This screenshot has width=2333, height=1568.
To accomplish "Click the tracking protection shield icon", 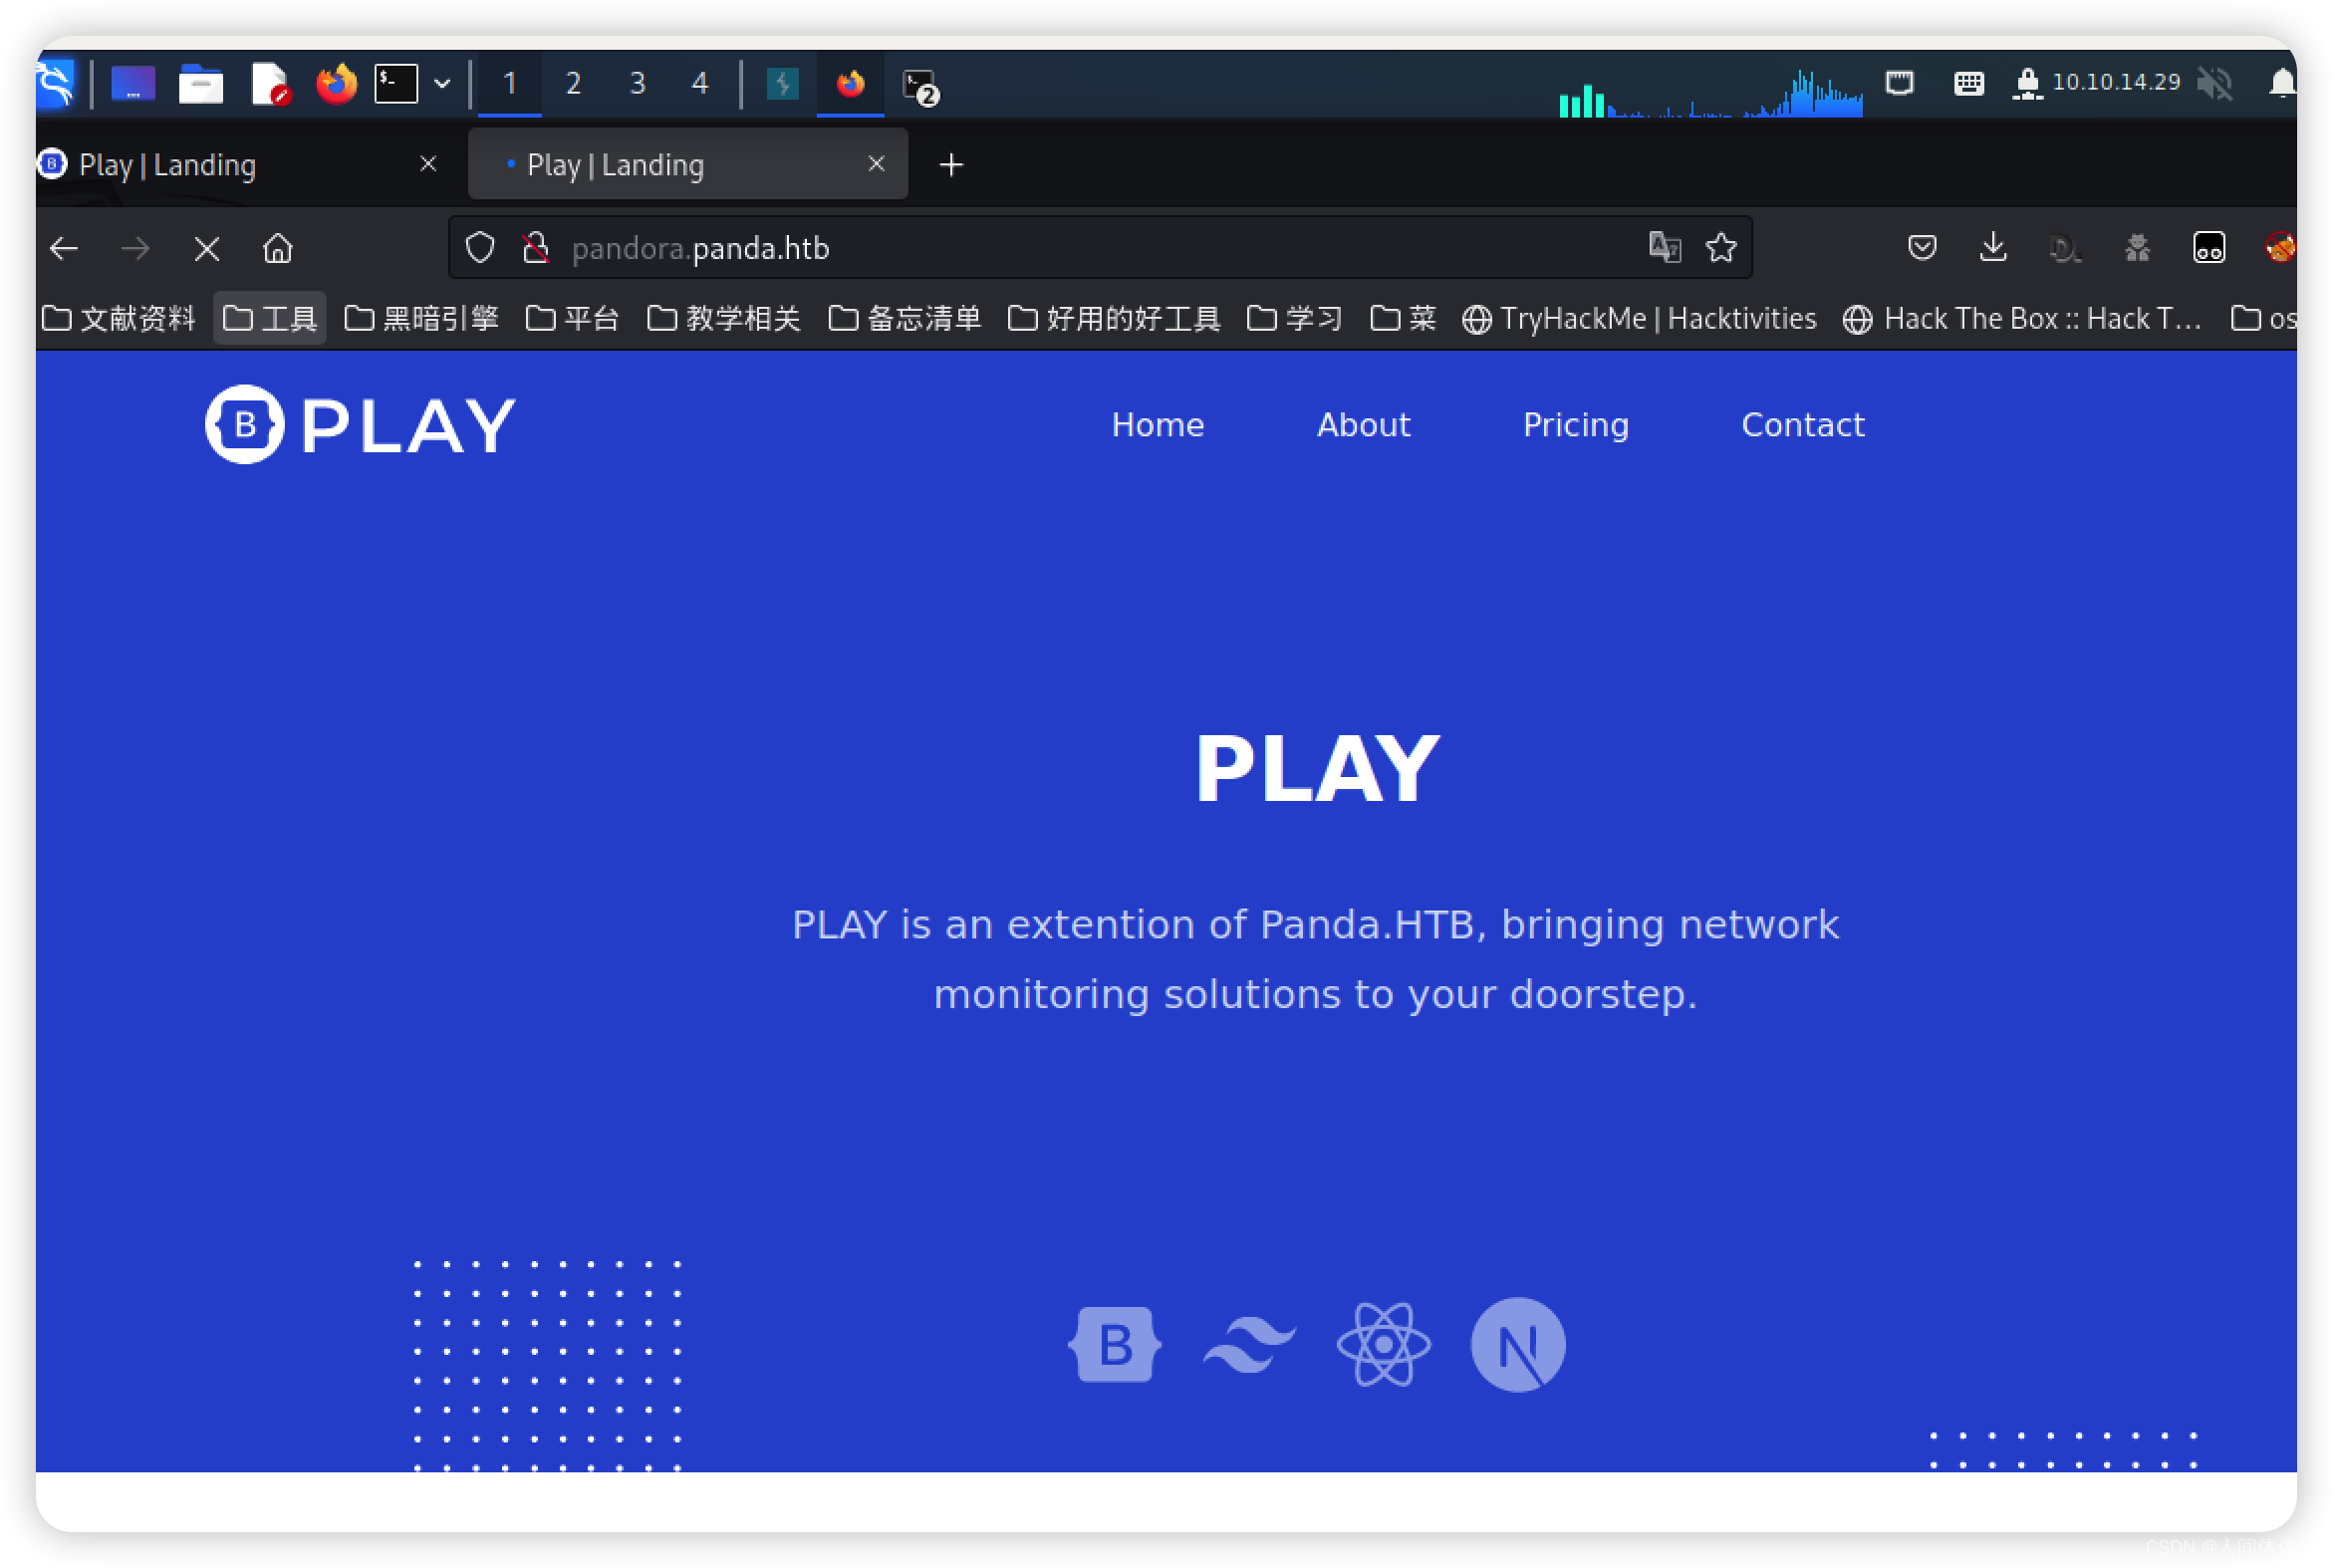I will 480,248.
